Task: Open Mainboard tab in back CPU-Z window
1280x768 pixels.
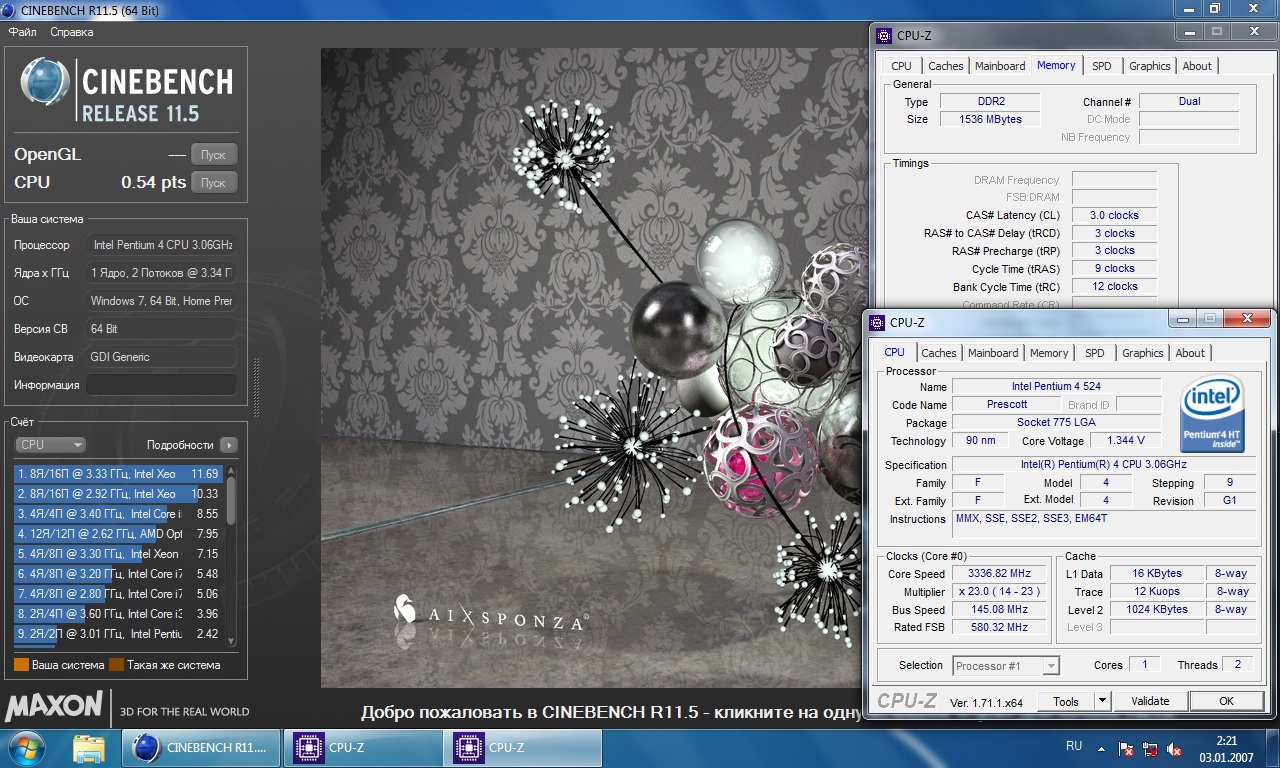Action: click(1000, 66)
